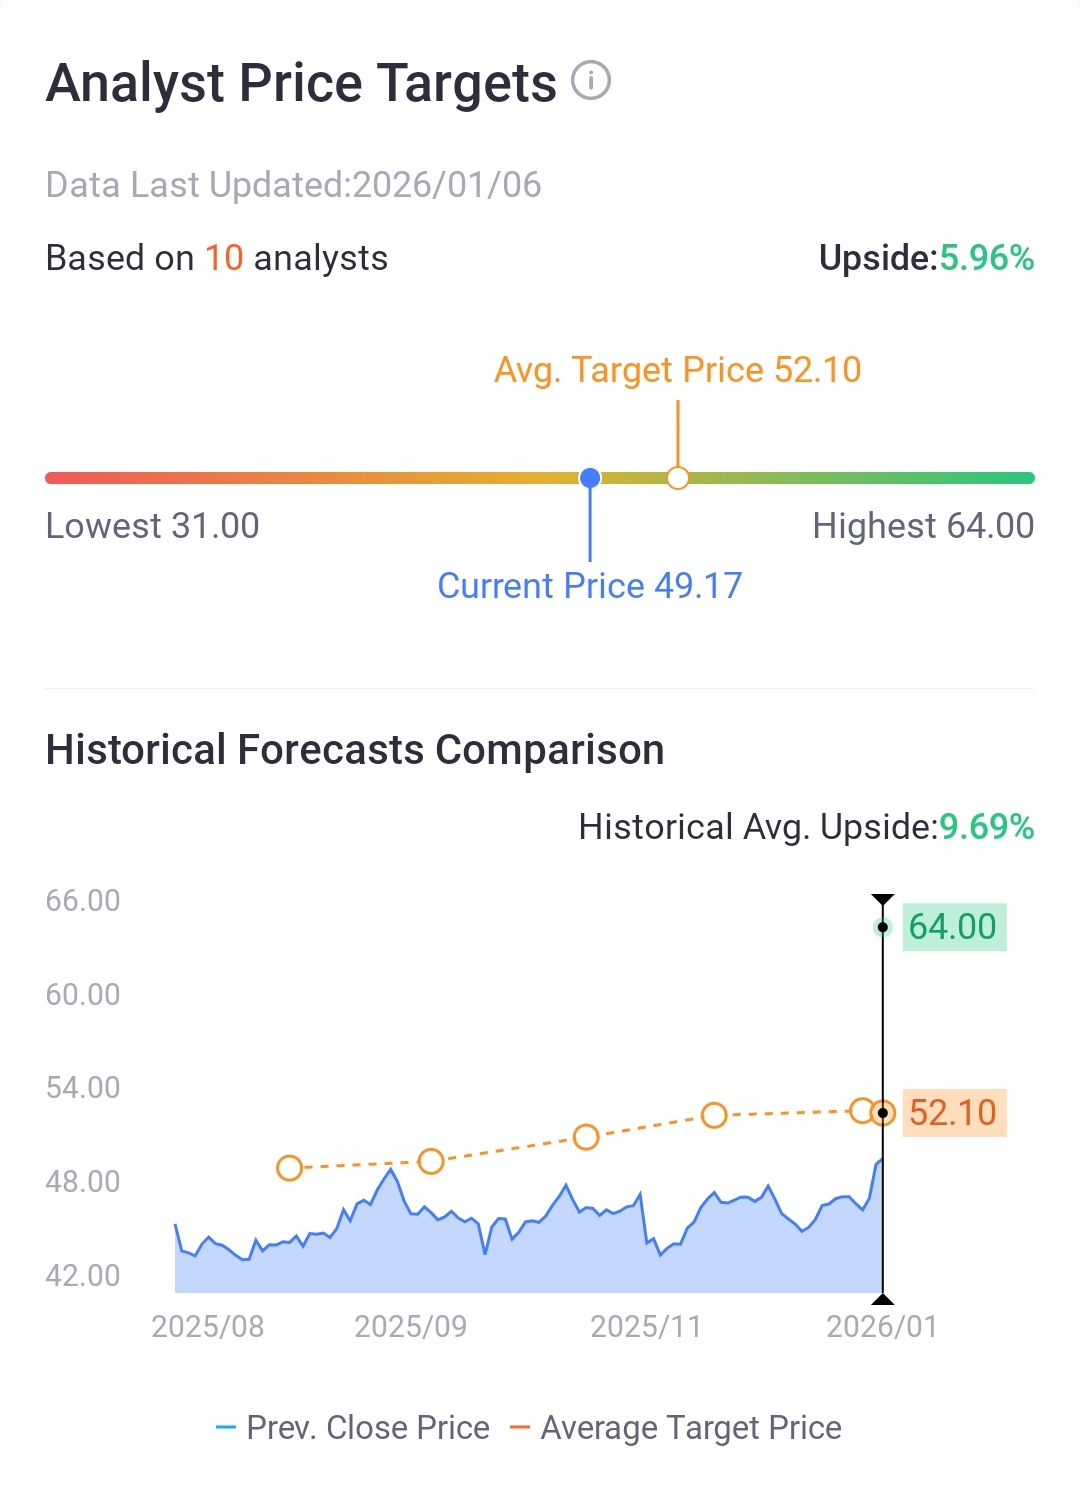Click the blue current price dot on the range bar
Image resolution: width=1080 pixels, height=1488 pixels.
590,478
